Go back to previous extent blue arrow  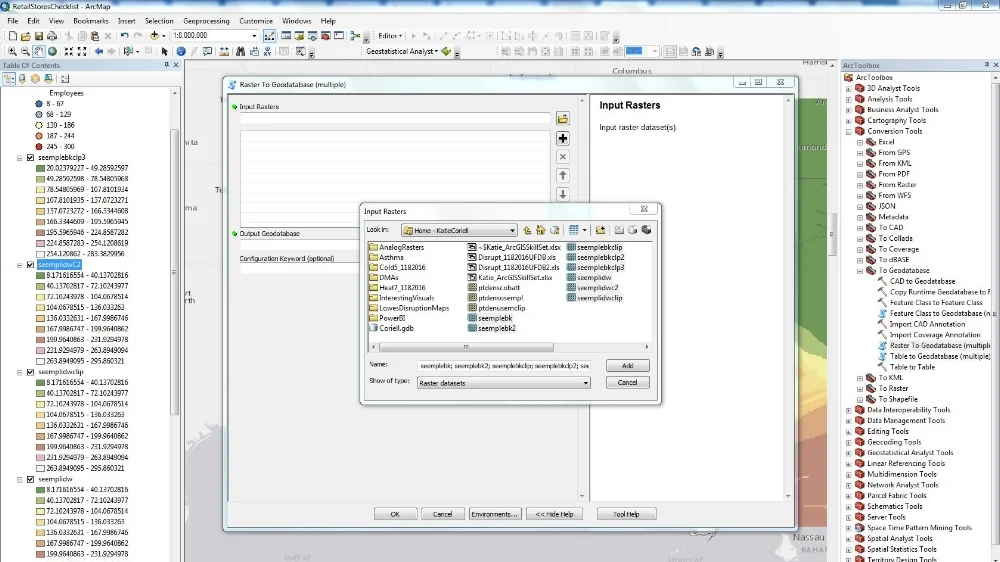99,52
